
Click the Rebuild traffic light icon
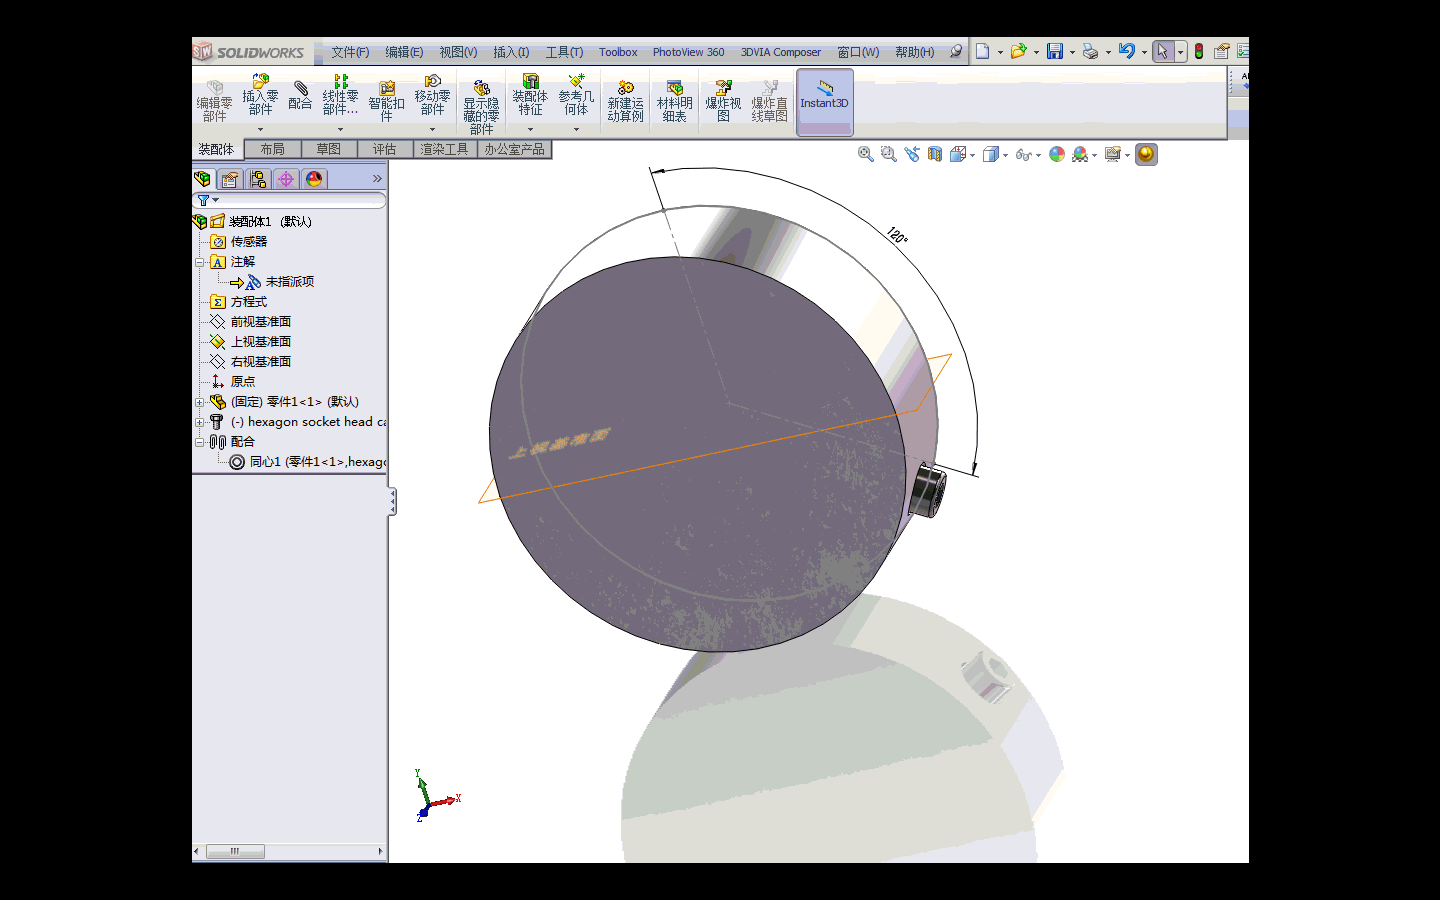[1198, 51]
